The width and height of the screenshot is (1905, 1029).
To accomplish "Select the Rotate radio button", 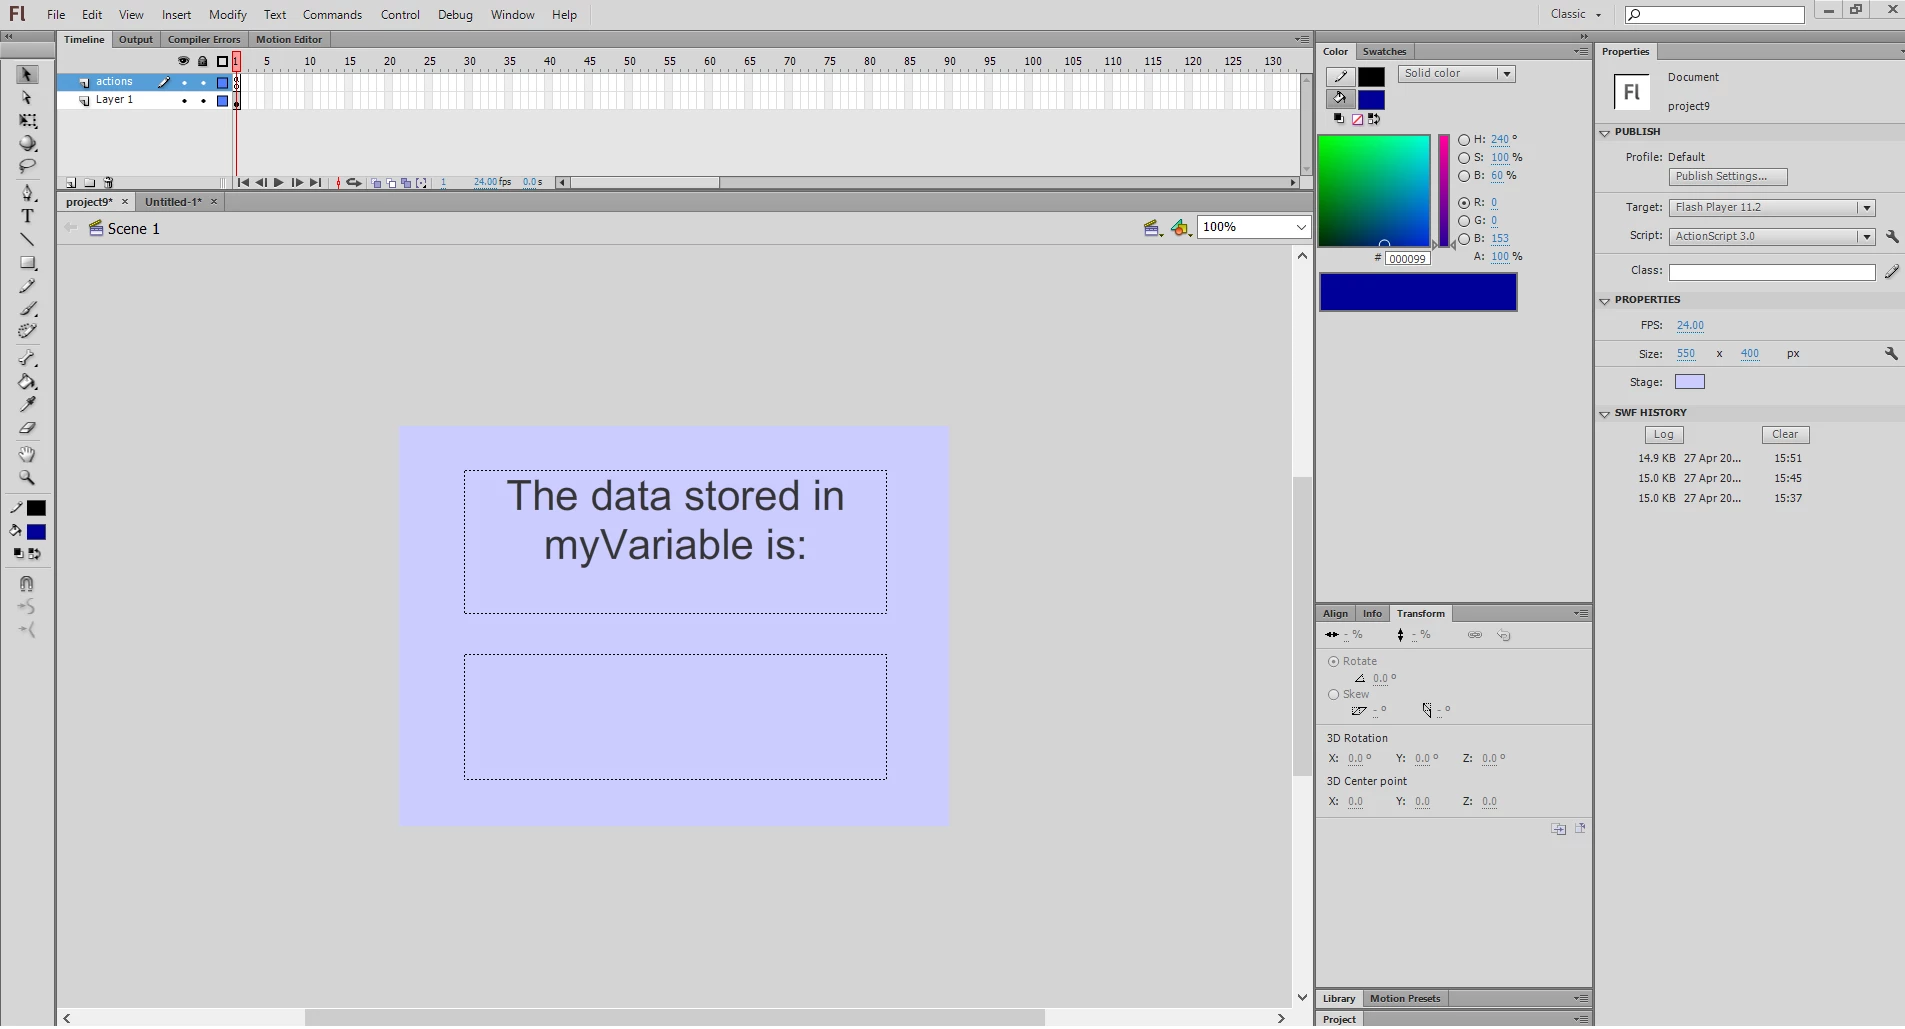I will click(x=1333, y=662).
